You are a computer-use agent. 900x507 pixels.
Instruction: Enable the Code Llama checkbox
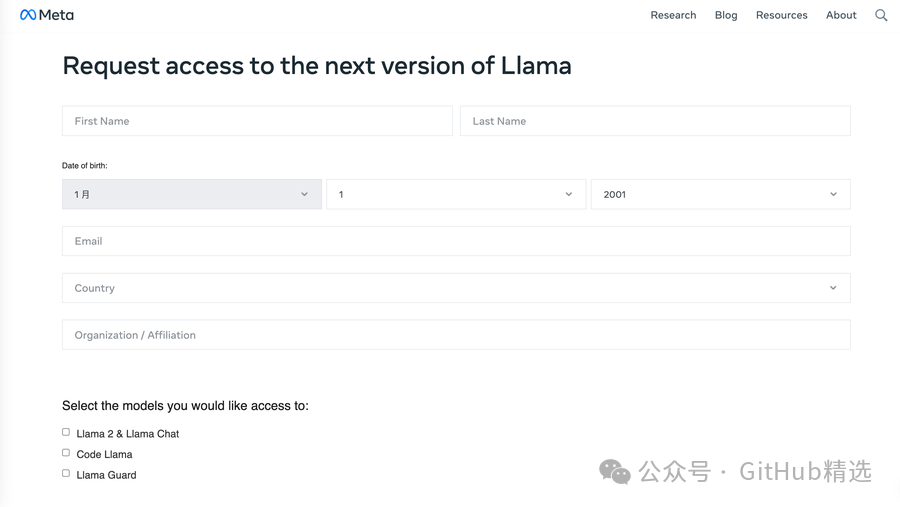click(66, 453)
